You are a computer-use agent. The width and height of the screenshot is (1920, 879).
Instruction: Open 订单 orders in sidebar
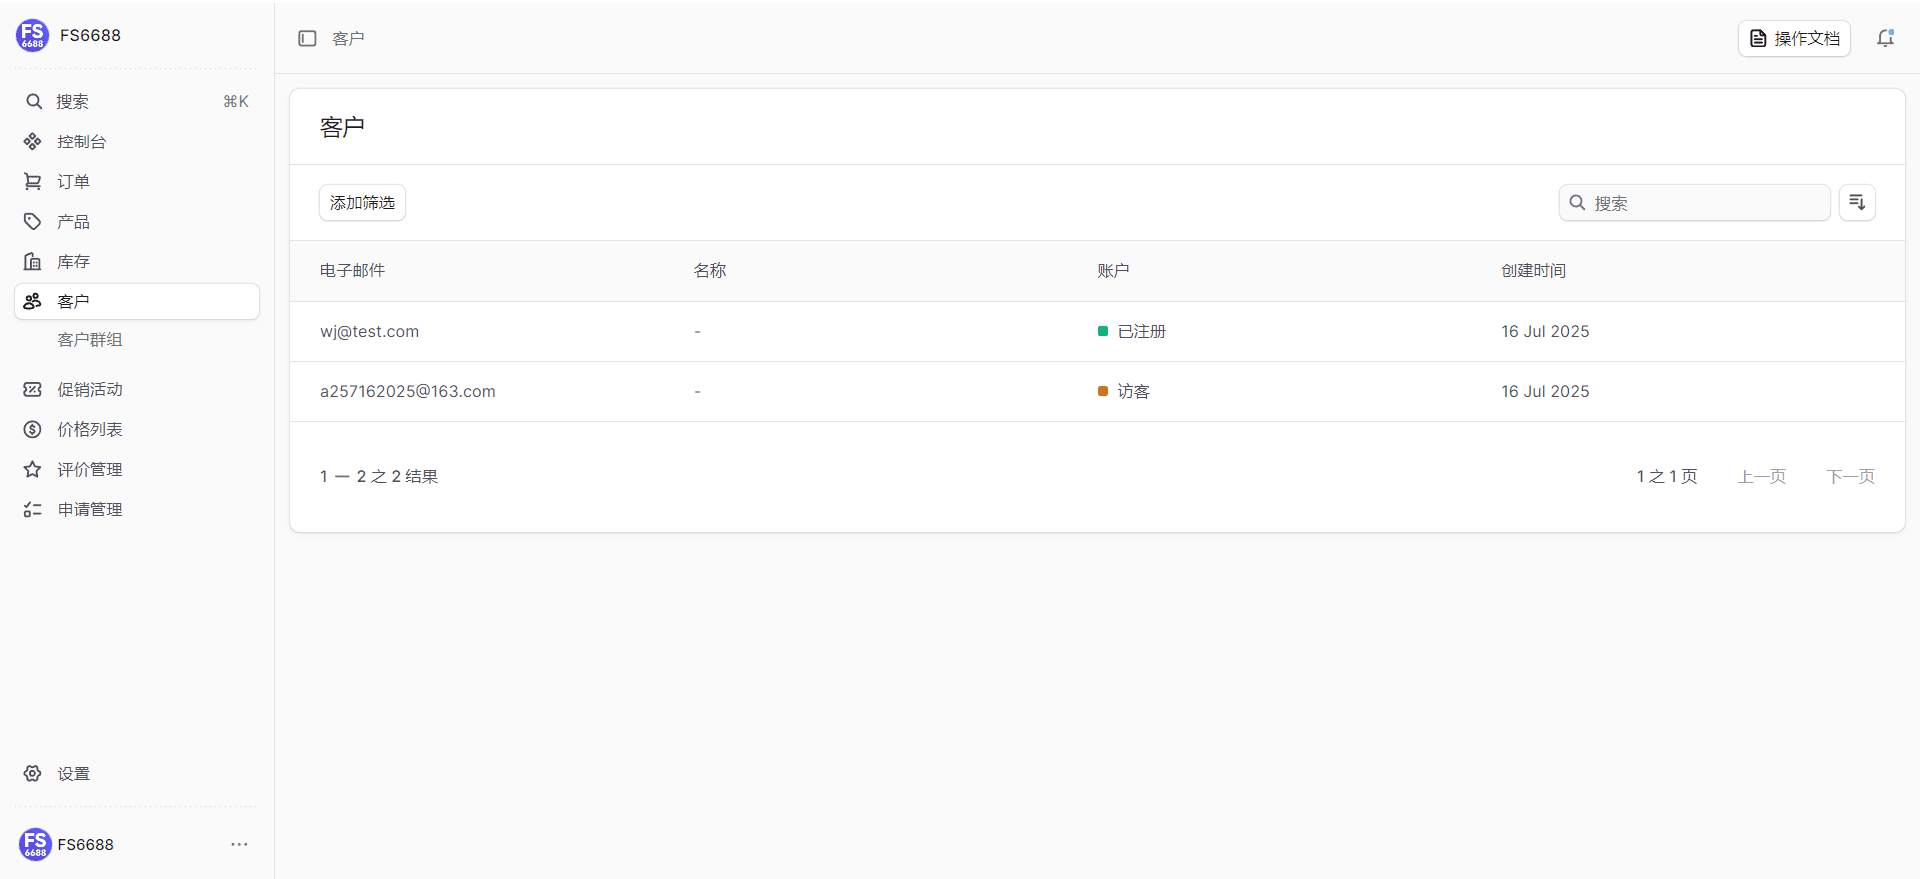coord(73,181)
